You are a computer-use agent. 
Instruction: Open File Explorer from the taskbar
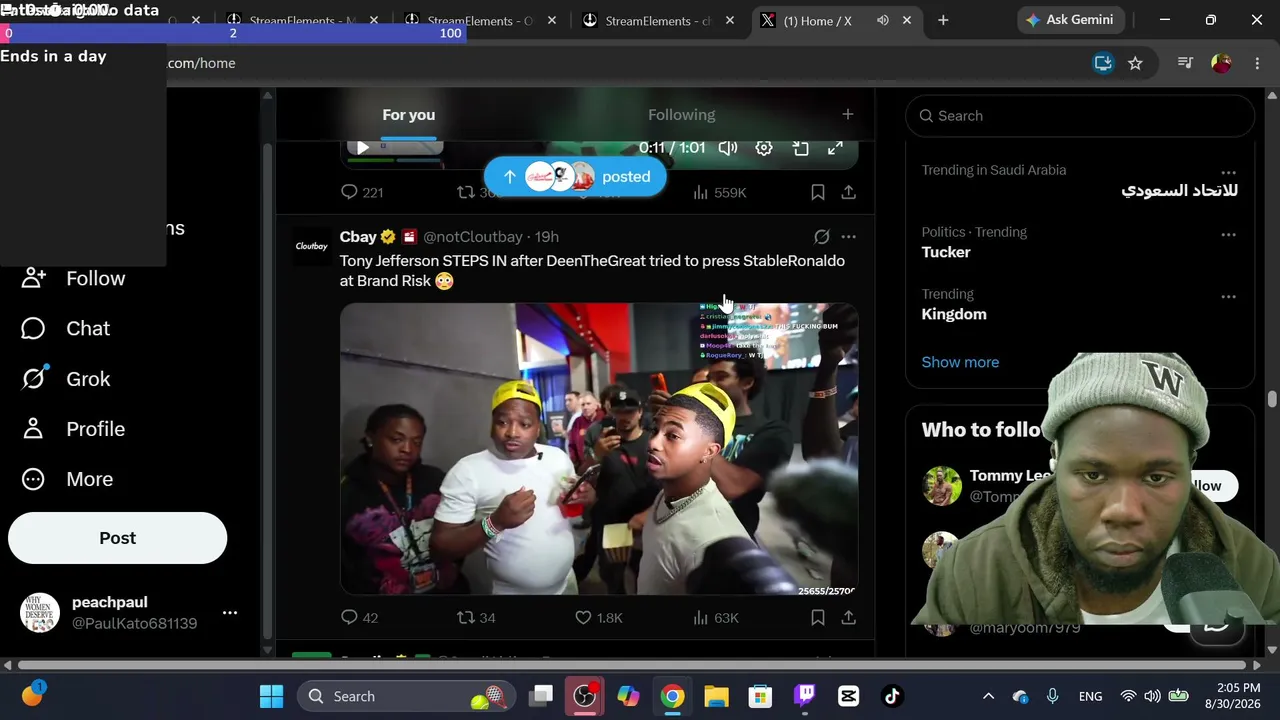pos(716,696)
